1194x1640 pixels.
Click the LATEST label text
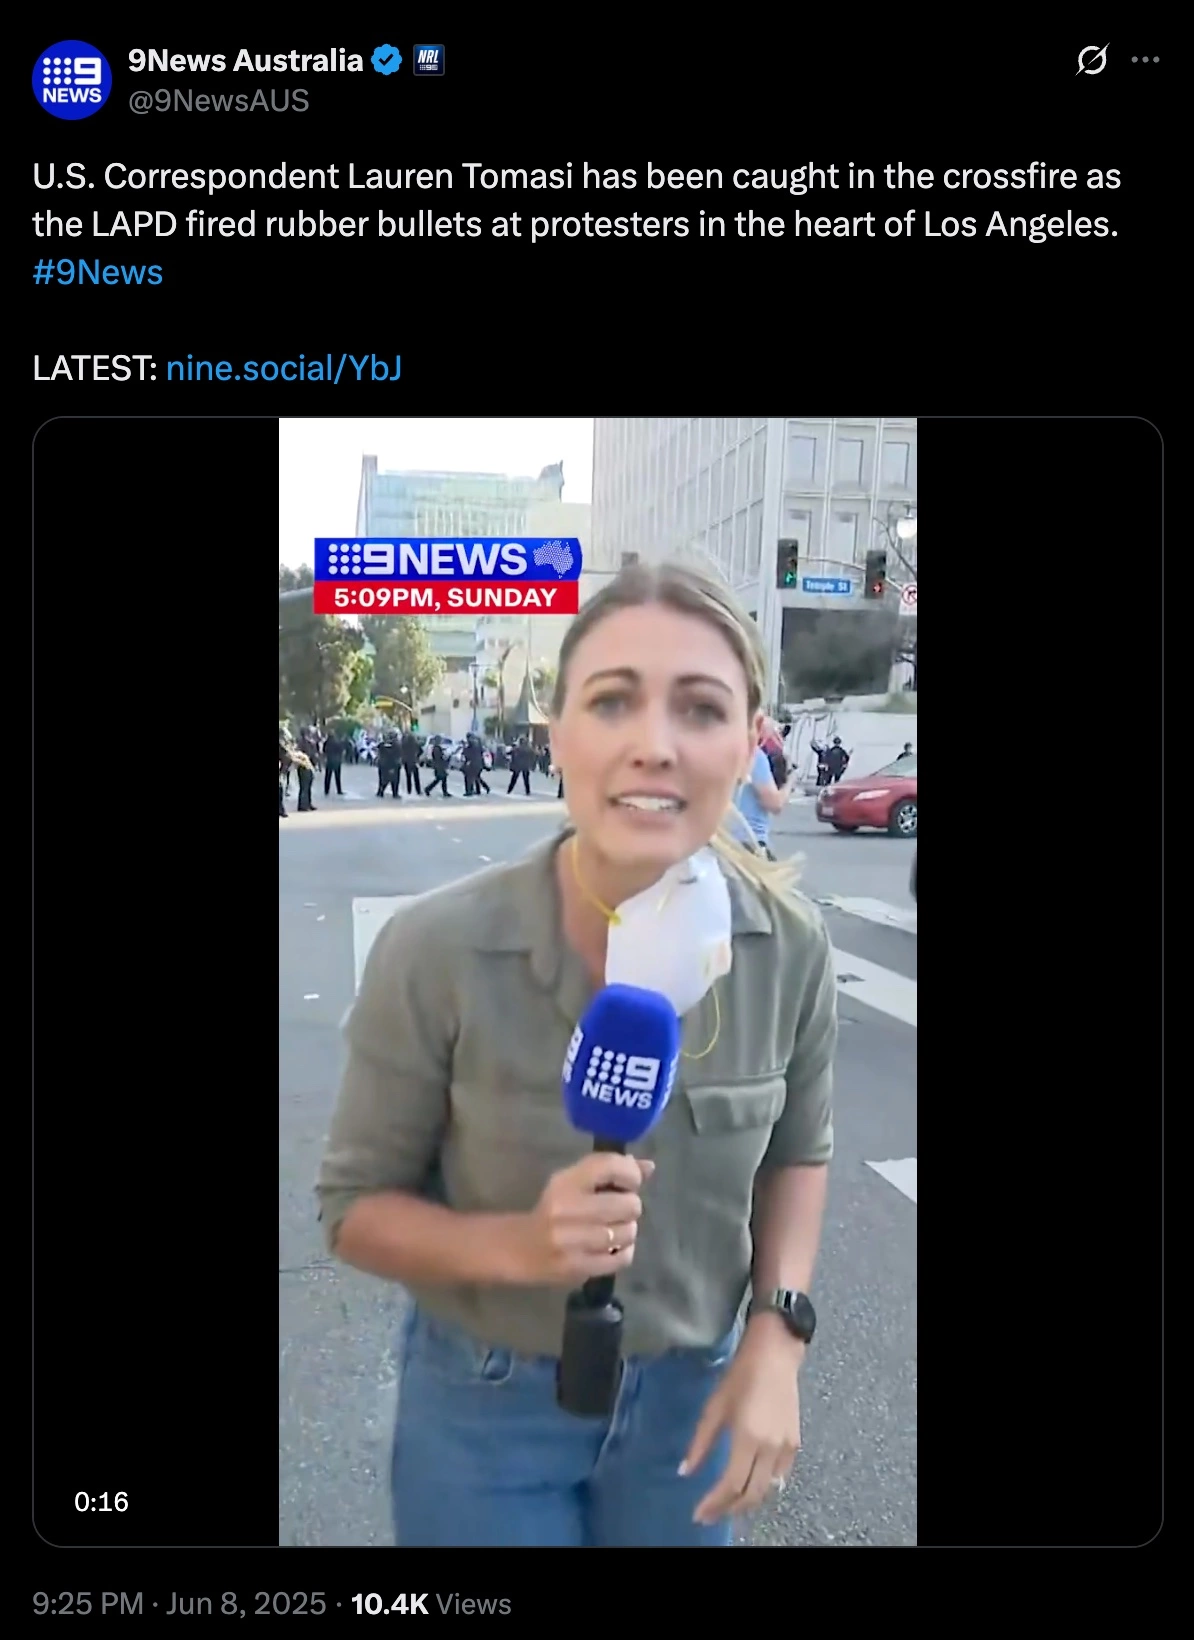click(94, 368)
